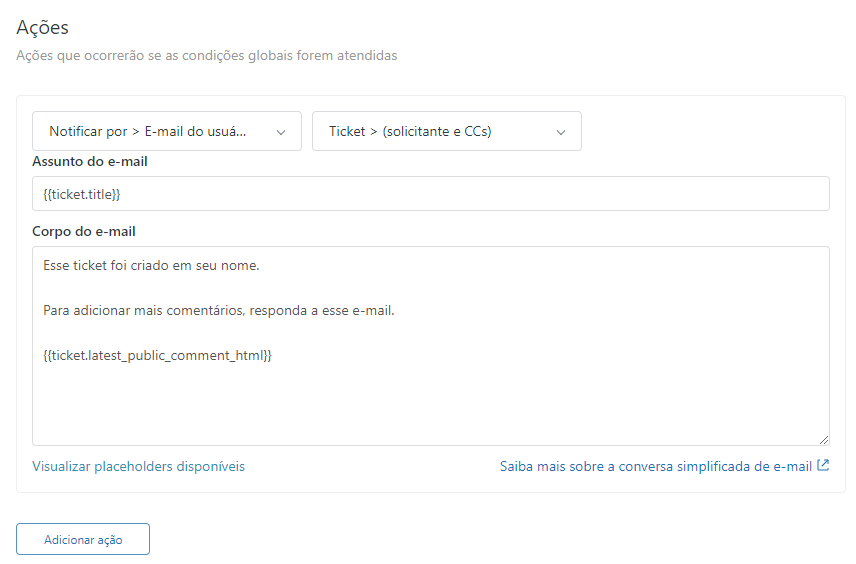Viewport: 856px width, 564px height.
Task: Open the 'Saiba mais sobre a conversa simplificada' link
Action: (655, 466)
